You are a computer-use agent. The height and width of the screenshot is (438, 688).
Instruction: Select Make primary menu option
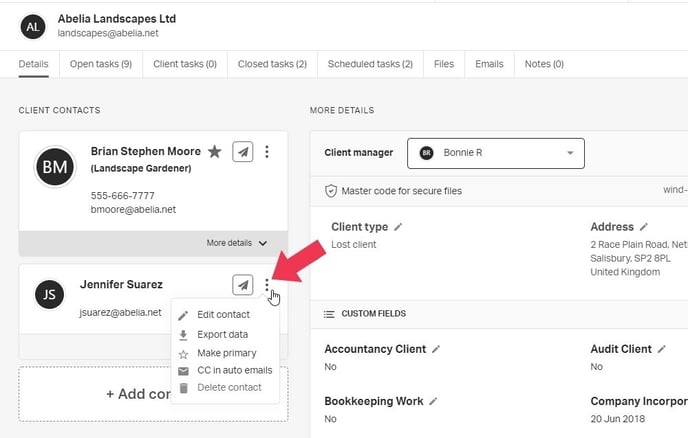[x=226, y=353]
